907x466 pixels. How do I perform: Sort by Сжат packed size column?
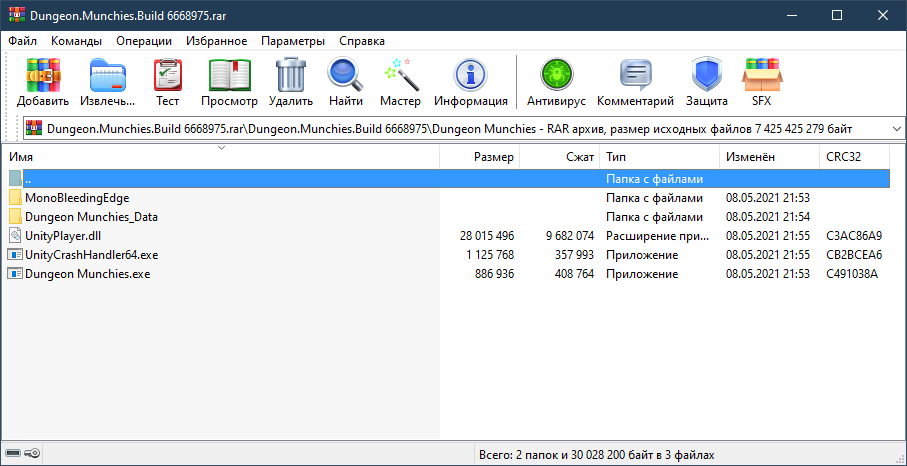point(560,157)
